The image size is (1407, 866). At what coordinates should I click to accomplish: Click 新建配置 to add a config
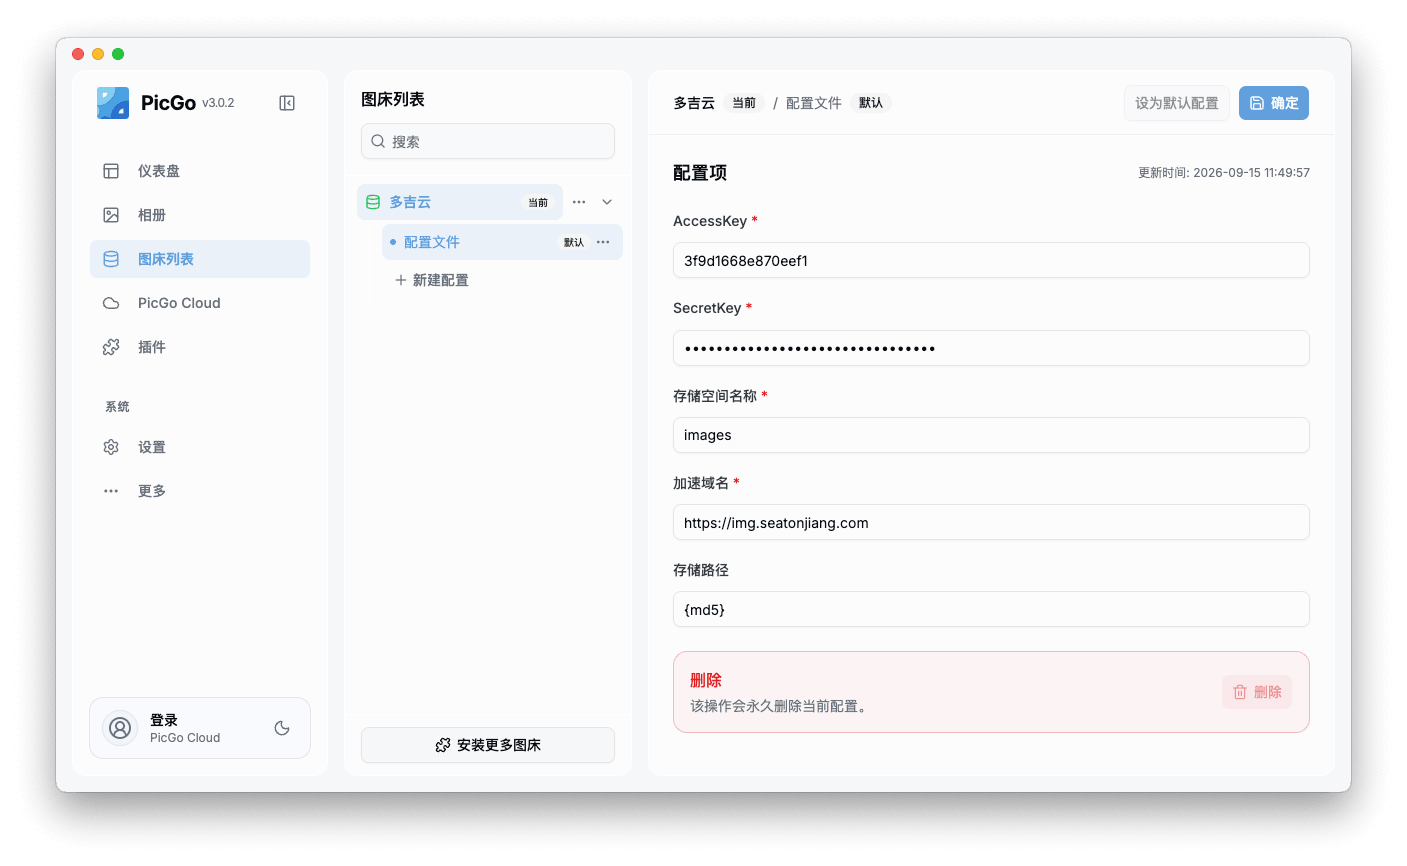[x=431, y=280]
